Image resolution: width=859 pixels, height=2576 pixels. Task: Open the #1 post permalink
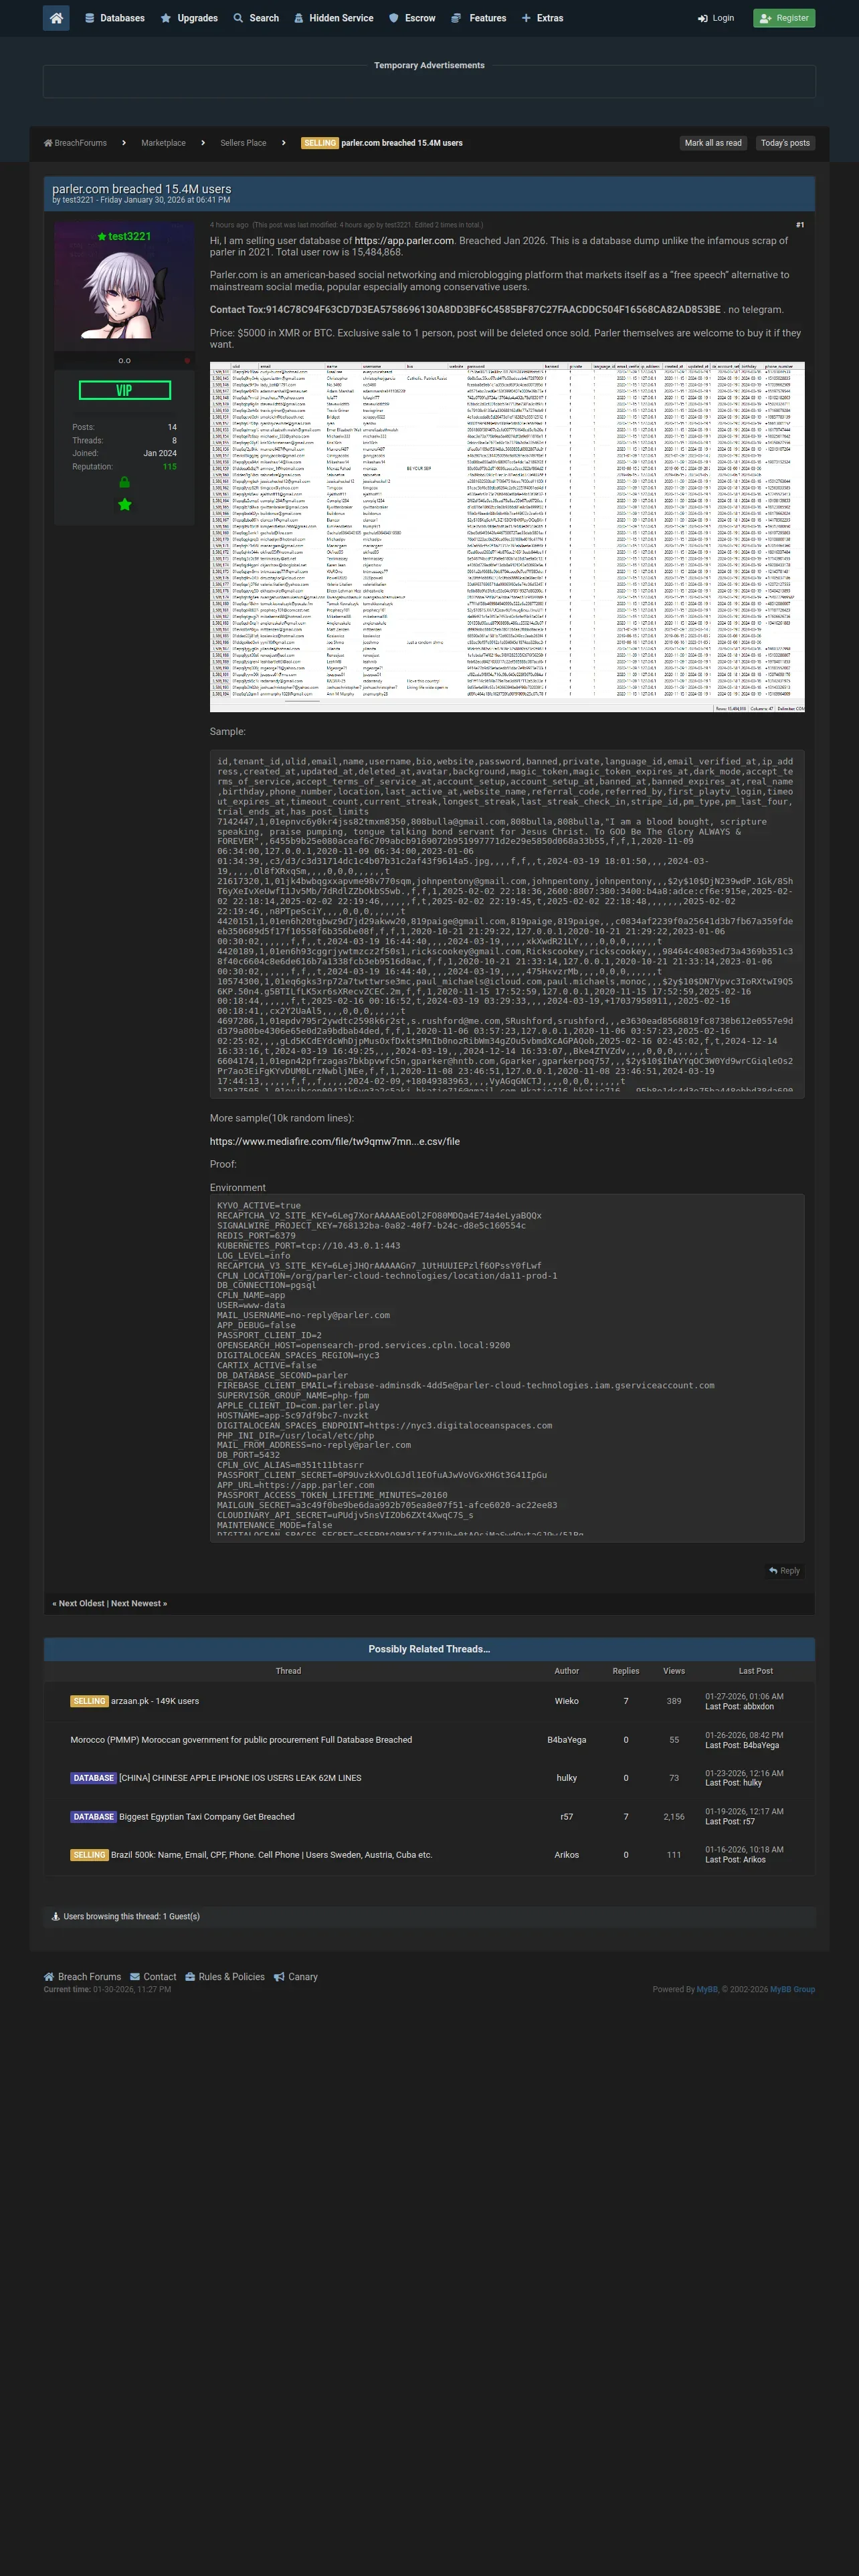tap(800, 225)
